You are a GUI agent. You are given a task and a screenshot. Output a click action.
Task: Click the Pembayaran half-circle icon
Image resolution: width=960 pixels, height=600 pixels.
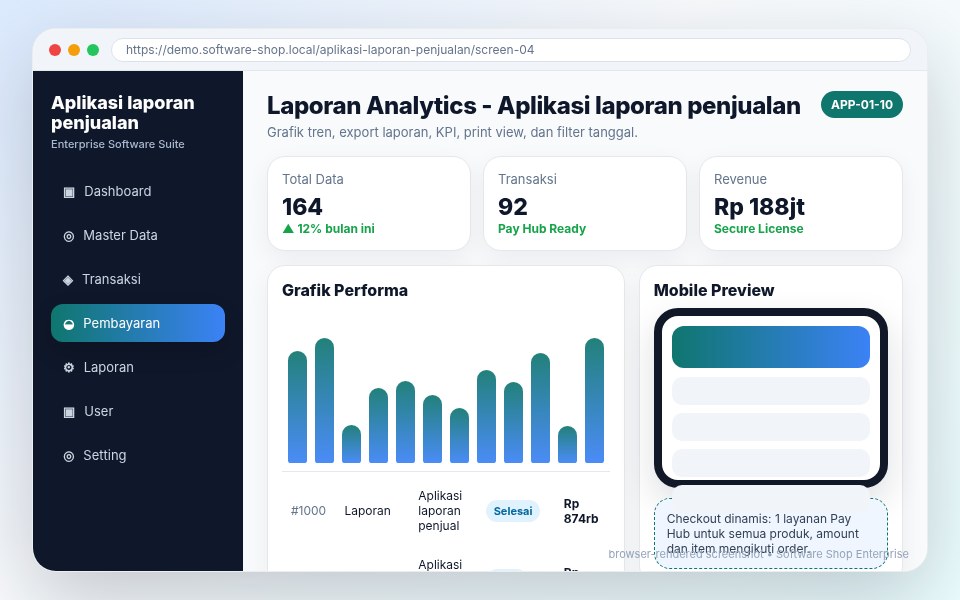click(x=69, y=324)
